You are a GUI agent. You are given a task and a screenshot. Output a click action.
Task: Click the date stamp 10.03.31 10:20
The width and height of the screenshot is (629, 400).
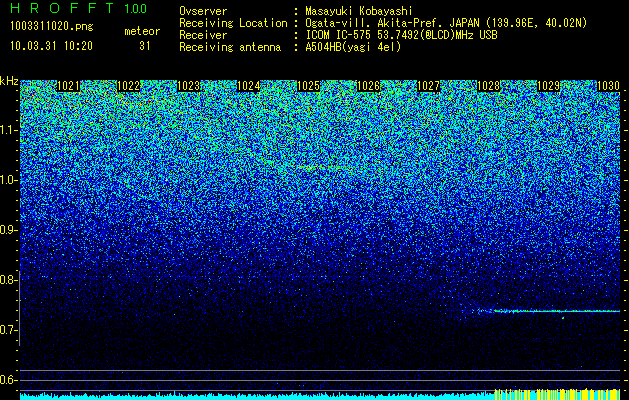(51, 46)
